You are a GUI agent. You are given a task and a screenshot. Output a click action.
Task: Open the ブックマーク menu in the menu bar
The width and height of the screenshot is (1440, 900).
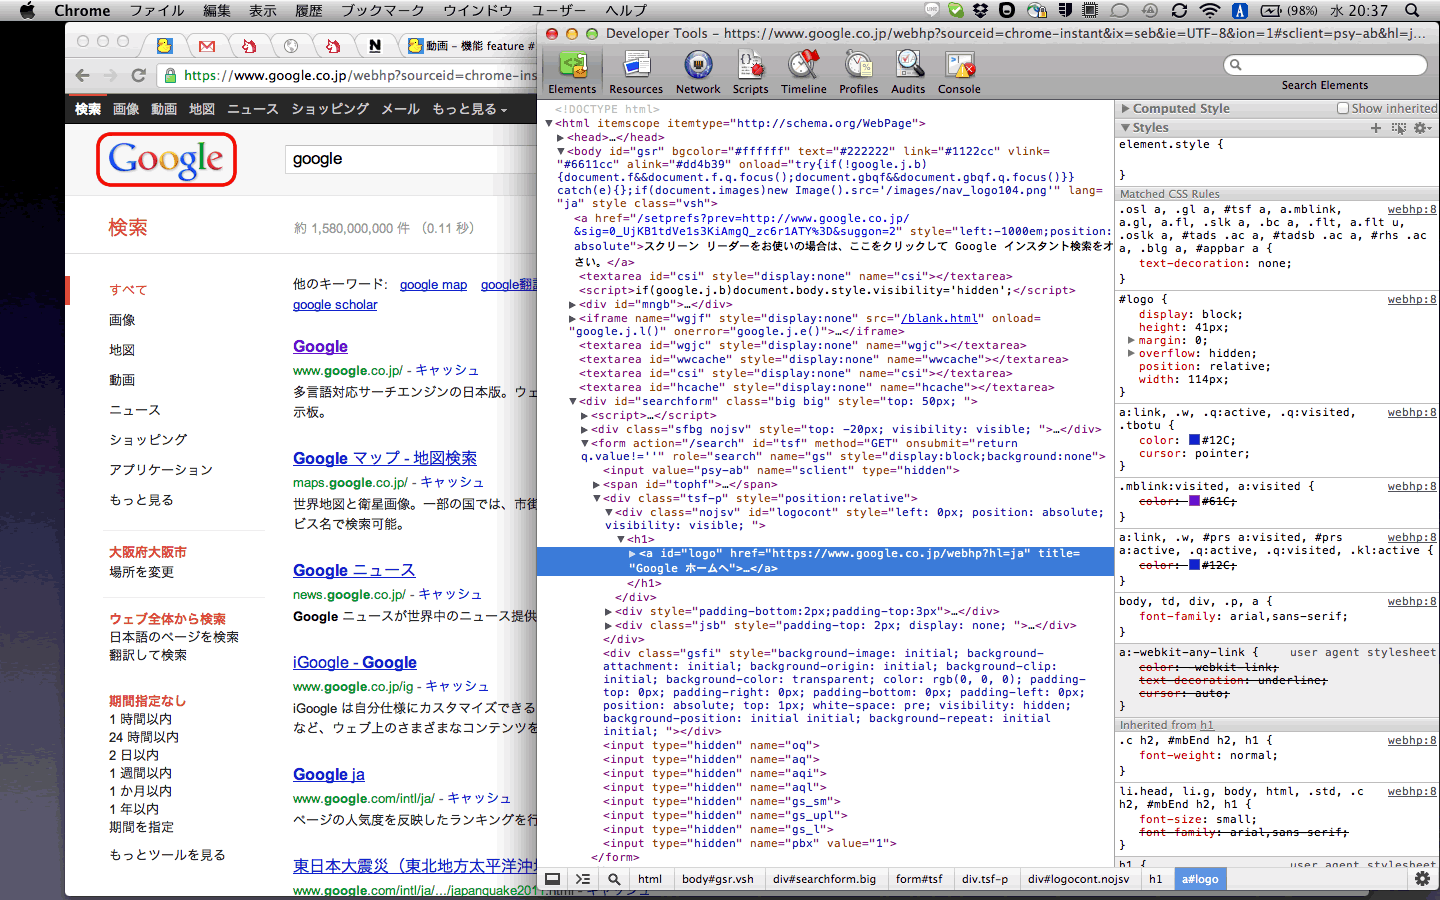382,11
